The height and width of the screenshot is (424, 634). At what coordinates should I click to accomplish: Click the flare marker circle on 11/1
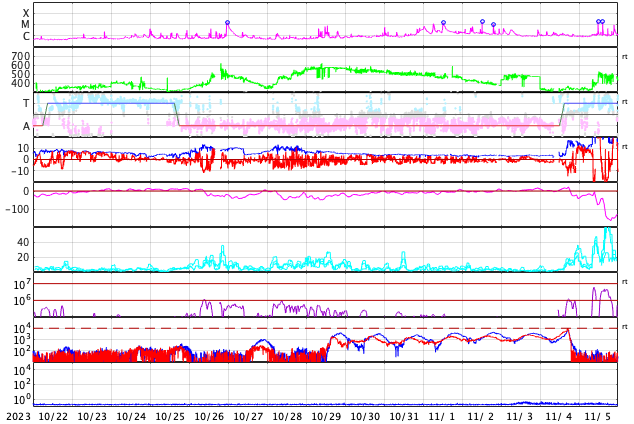point(444,23)
